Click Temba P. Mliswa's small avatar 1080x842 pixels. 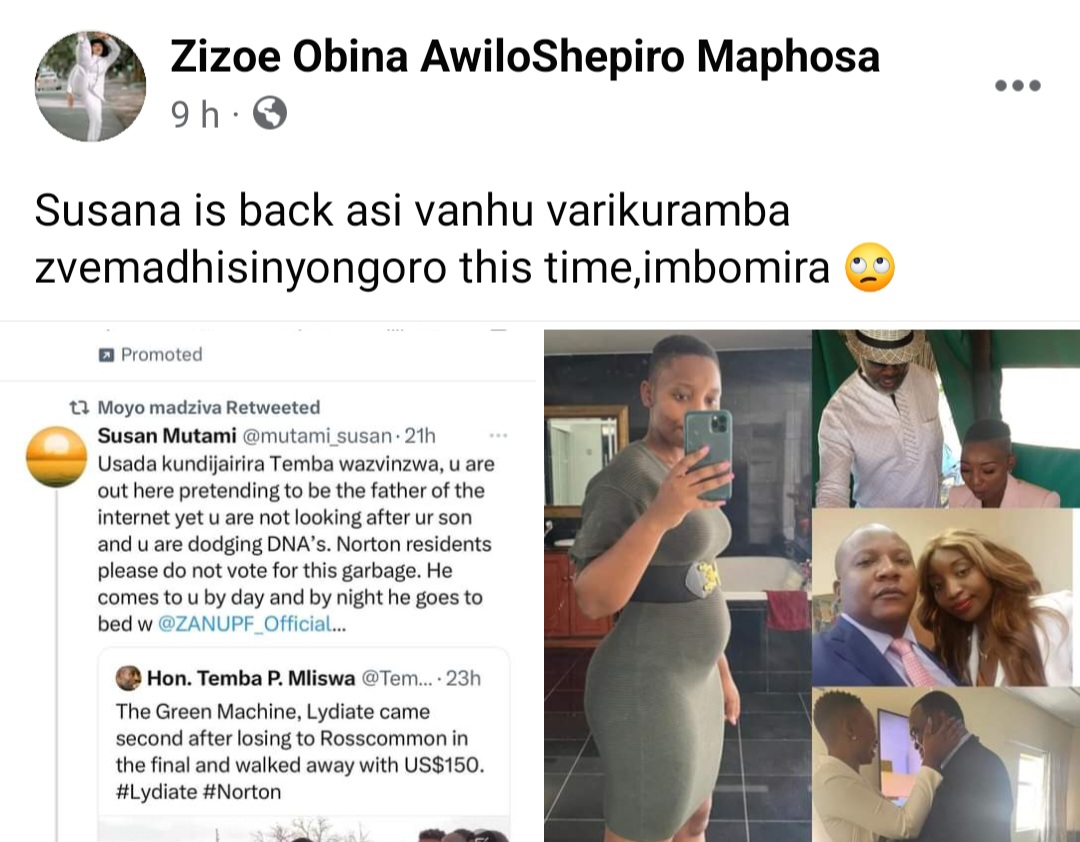click(x=128, y=679)
